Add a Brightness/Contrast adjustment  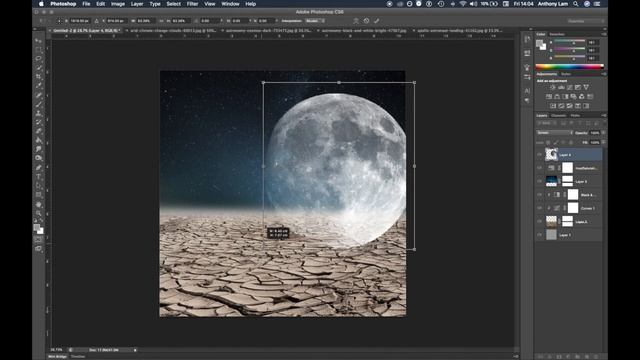point(553,87)
